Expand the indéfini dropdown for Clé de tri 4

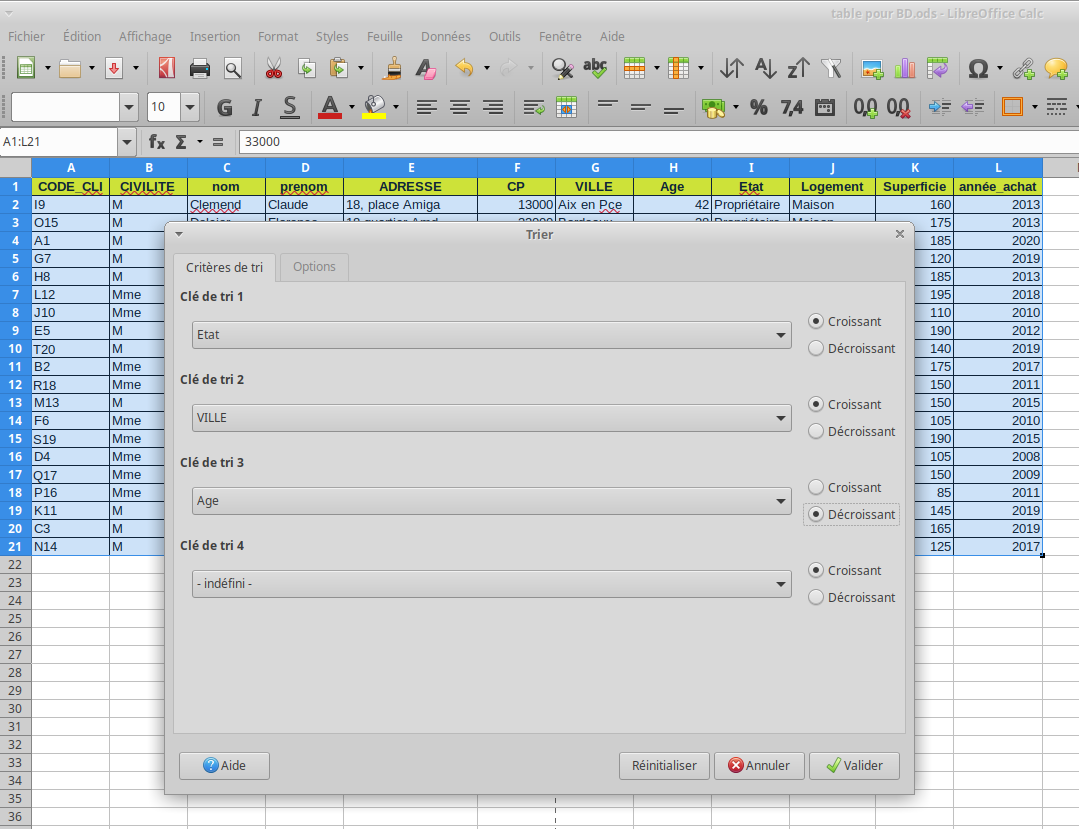click(491, 584)
